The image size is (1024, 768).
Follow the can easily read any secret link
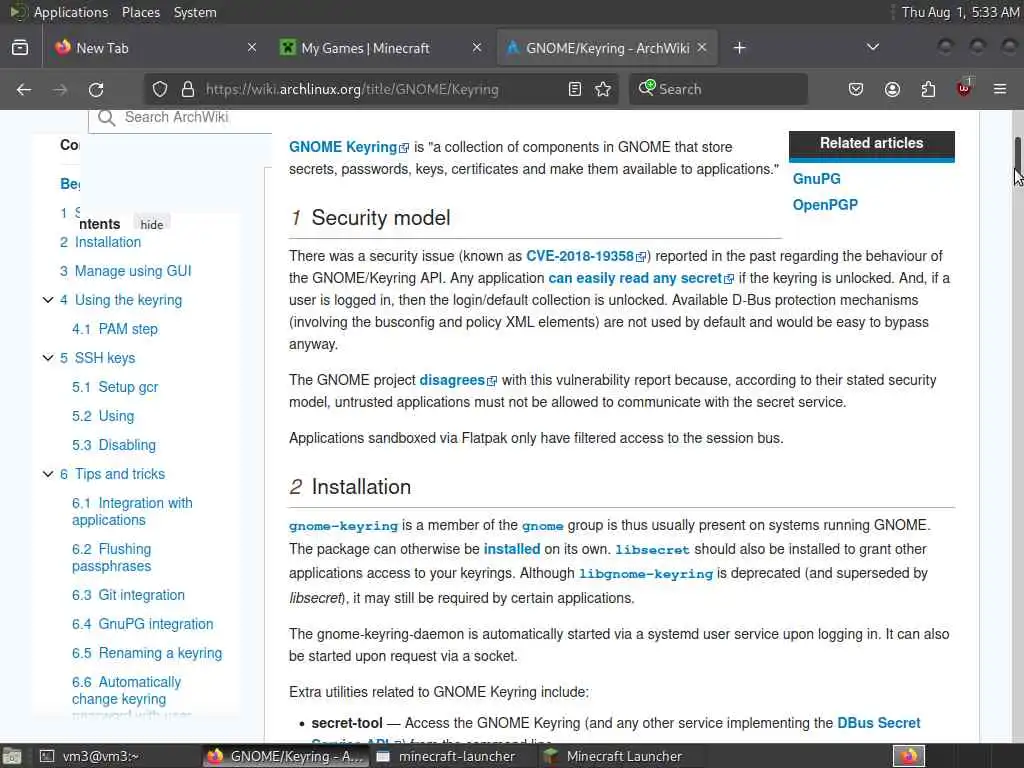[x=641, y=278]
